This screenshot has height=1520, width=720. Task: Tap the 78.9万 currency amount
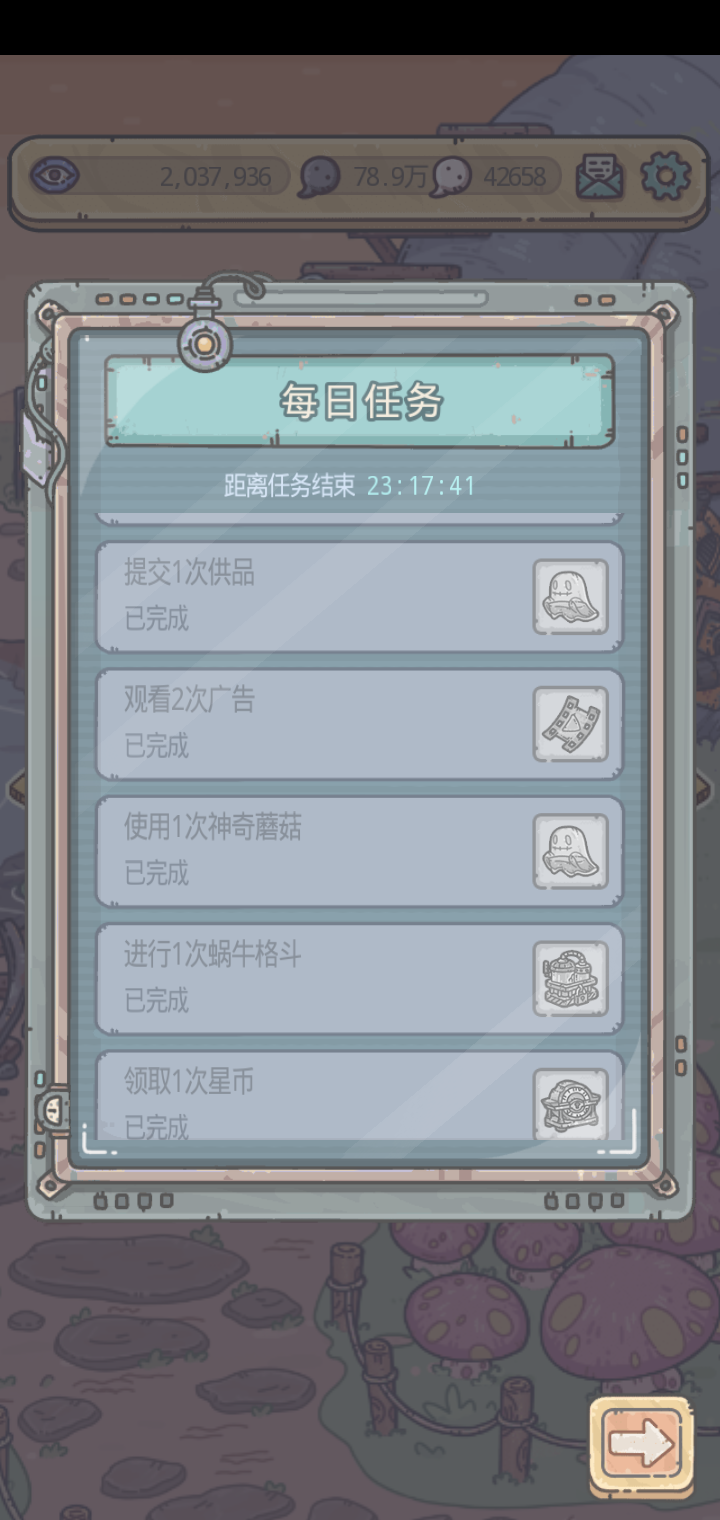pos(389,178)
